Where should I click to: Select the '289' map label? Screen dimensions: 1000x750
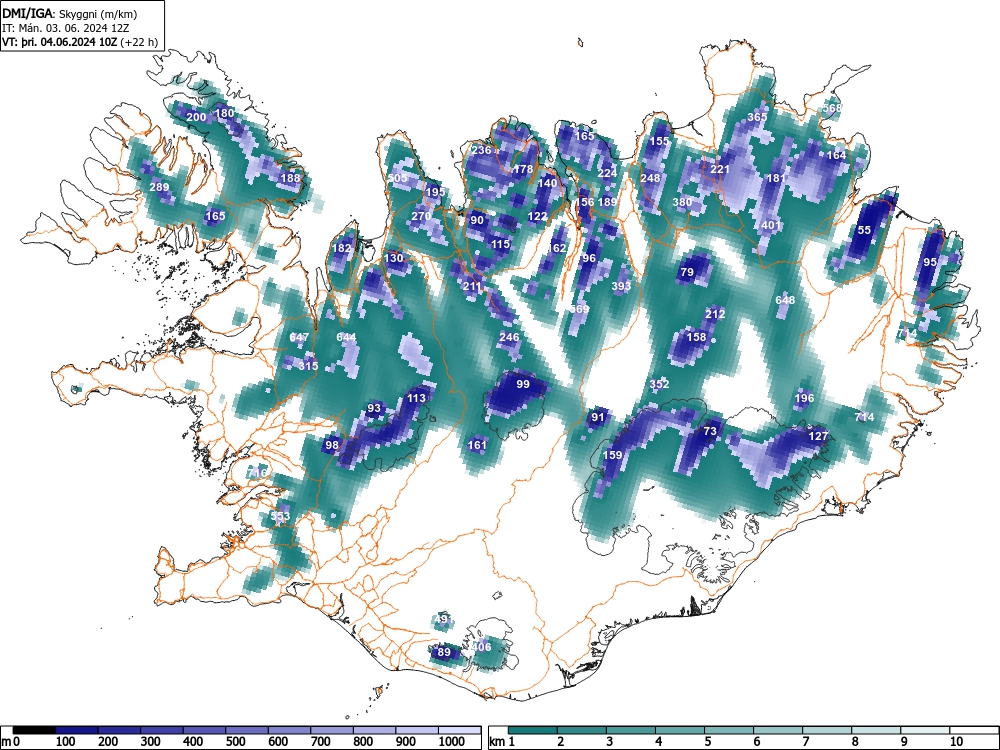pyautogui.click(x=159, y=187)
